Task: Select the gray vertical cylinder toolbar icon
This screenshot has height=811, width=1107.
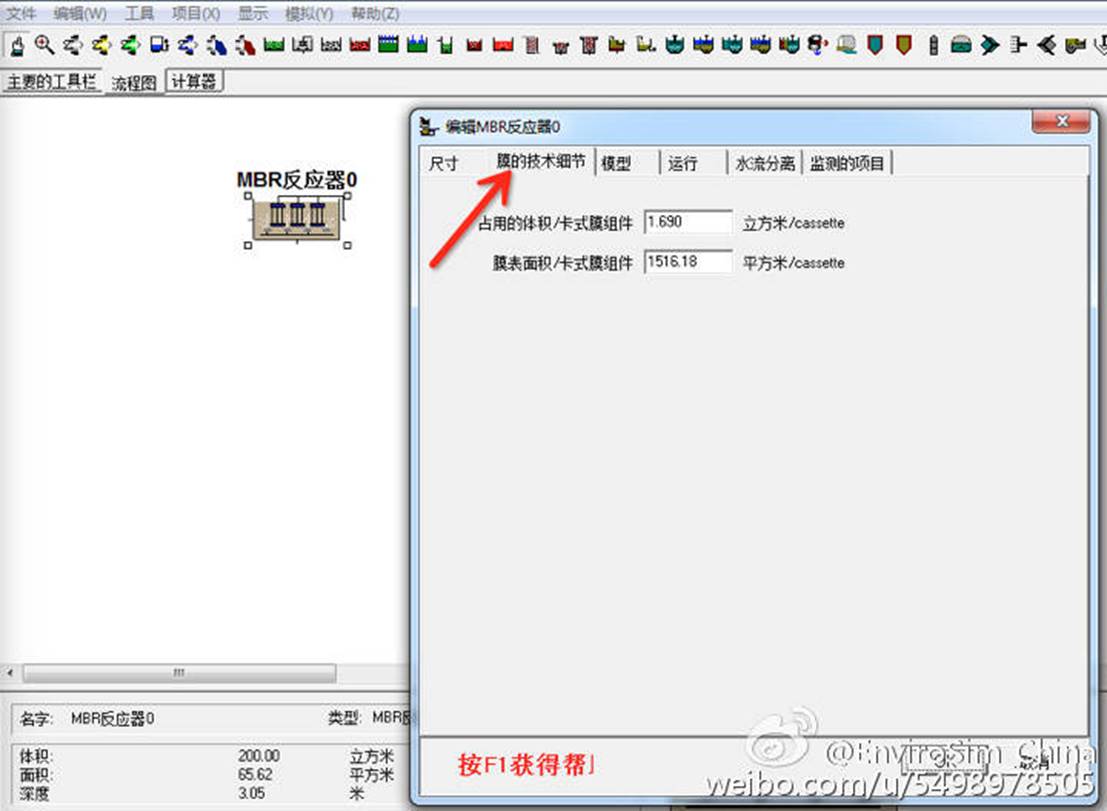Action: tap(933, 45)
